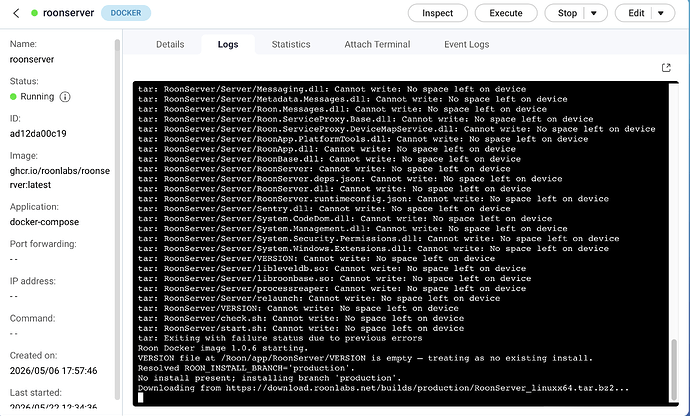
Task: Click log line about Sentry.dll
Action: coord(324,209)
